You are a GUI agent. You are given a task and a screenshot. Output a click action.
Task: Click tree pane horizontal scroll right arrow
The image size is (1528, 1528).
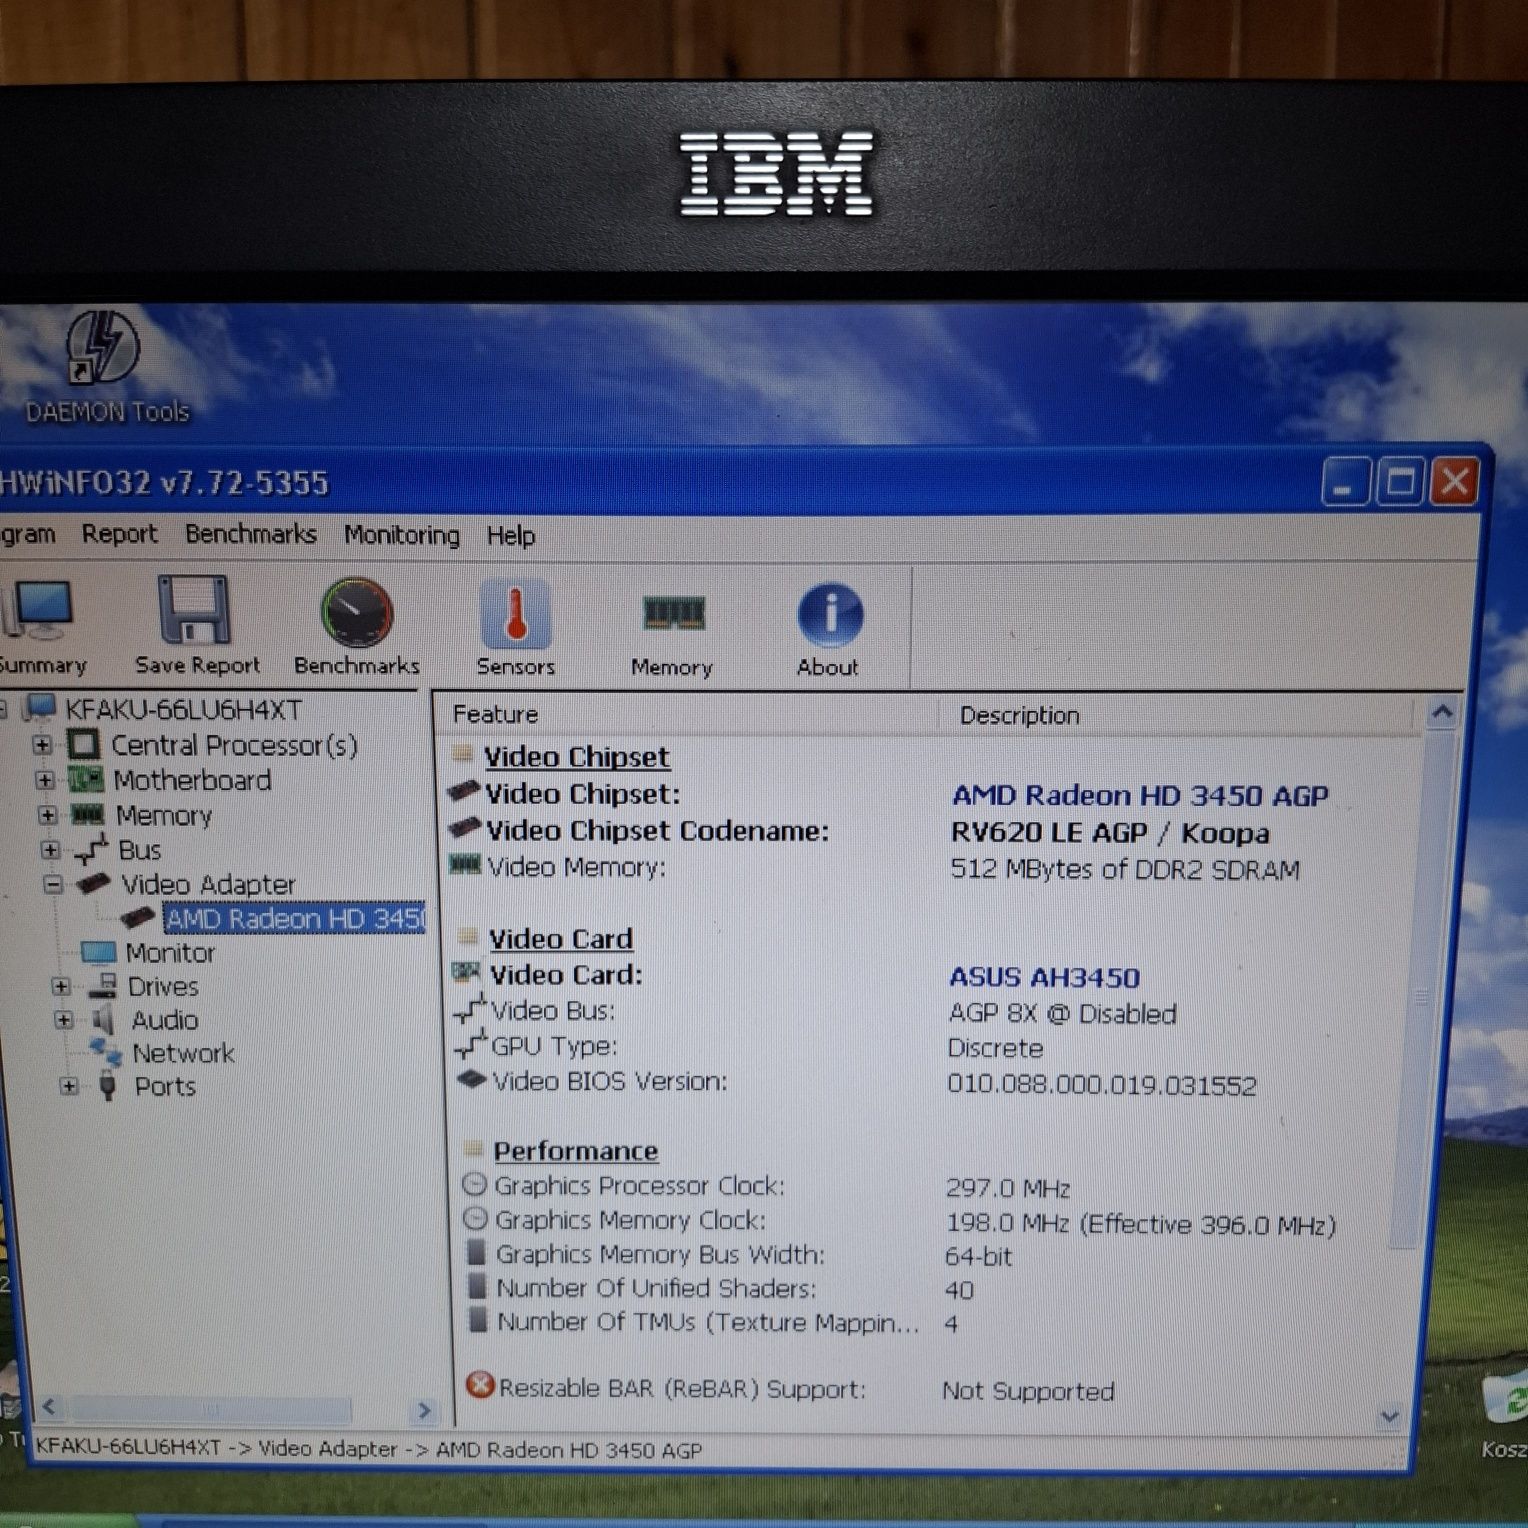point(424,1410)
